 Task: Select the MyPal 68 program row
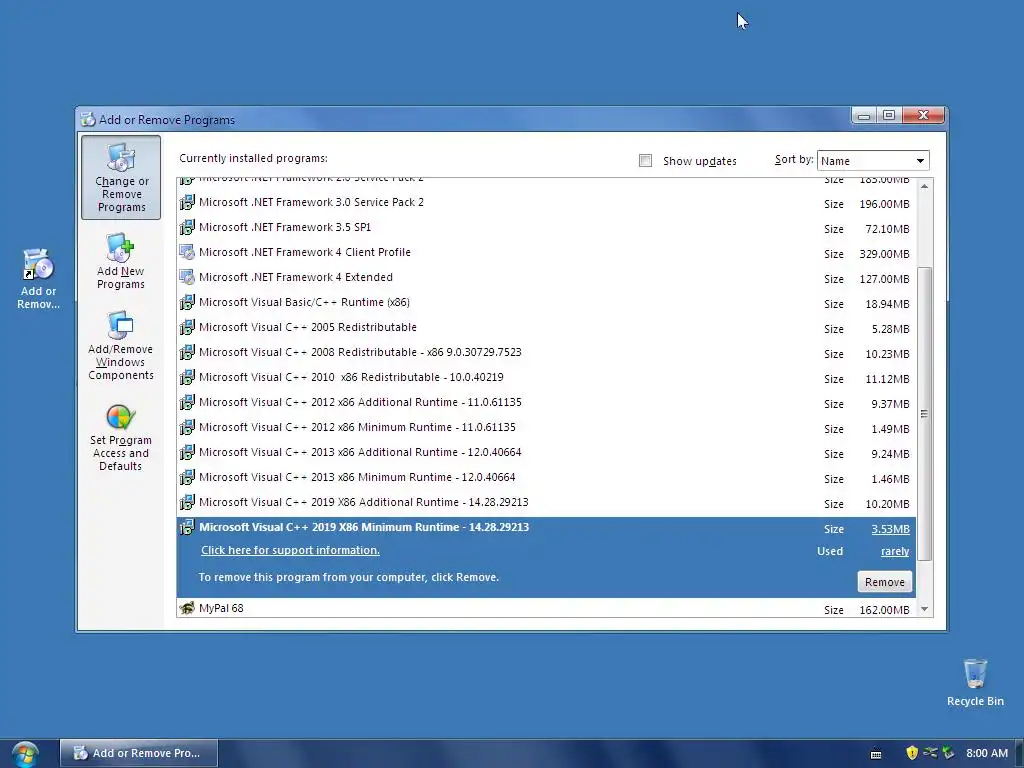pyautogui.click(x=546, y=608)
